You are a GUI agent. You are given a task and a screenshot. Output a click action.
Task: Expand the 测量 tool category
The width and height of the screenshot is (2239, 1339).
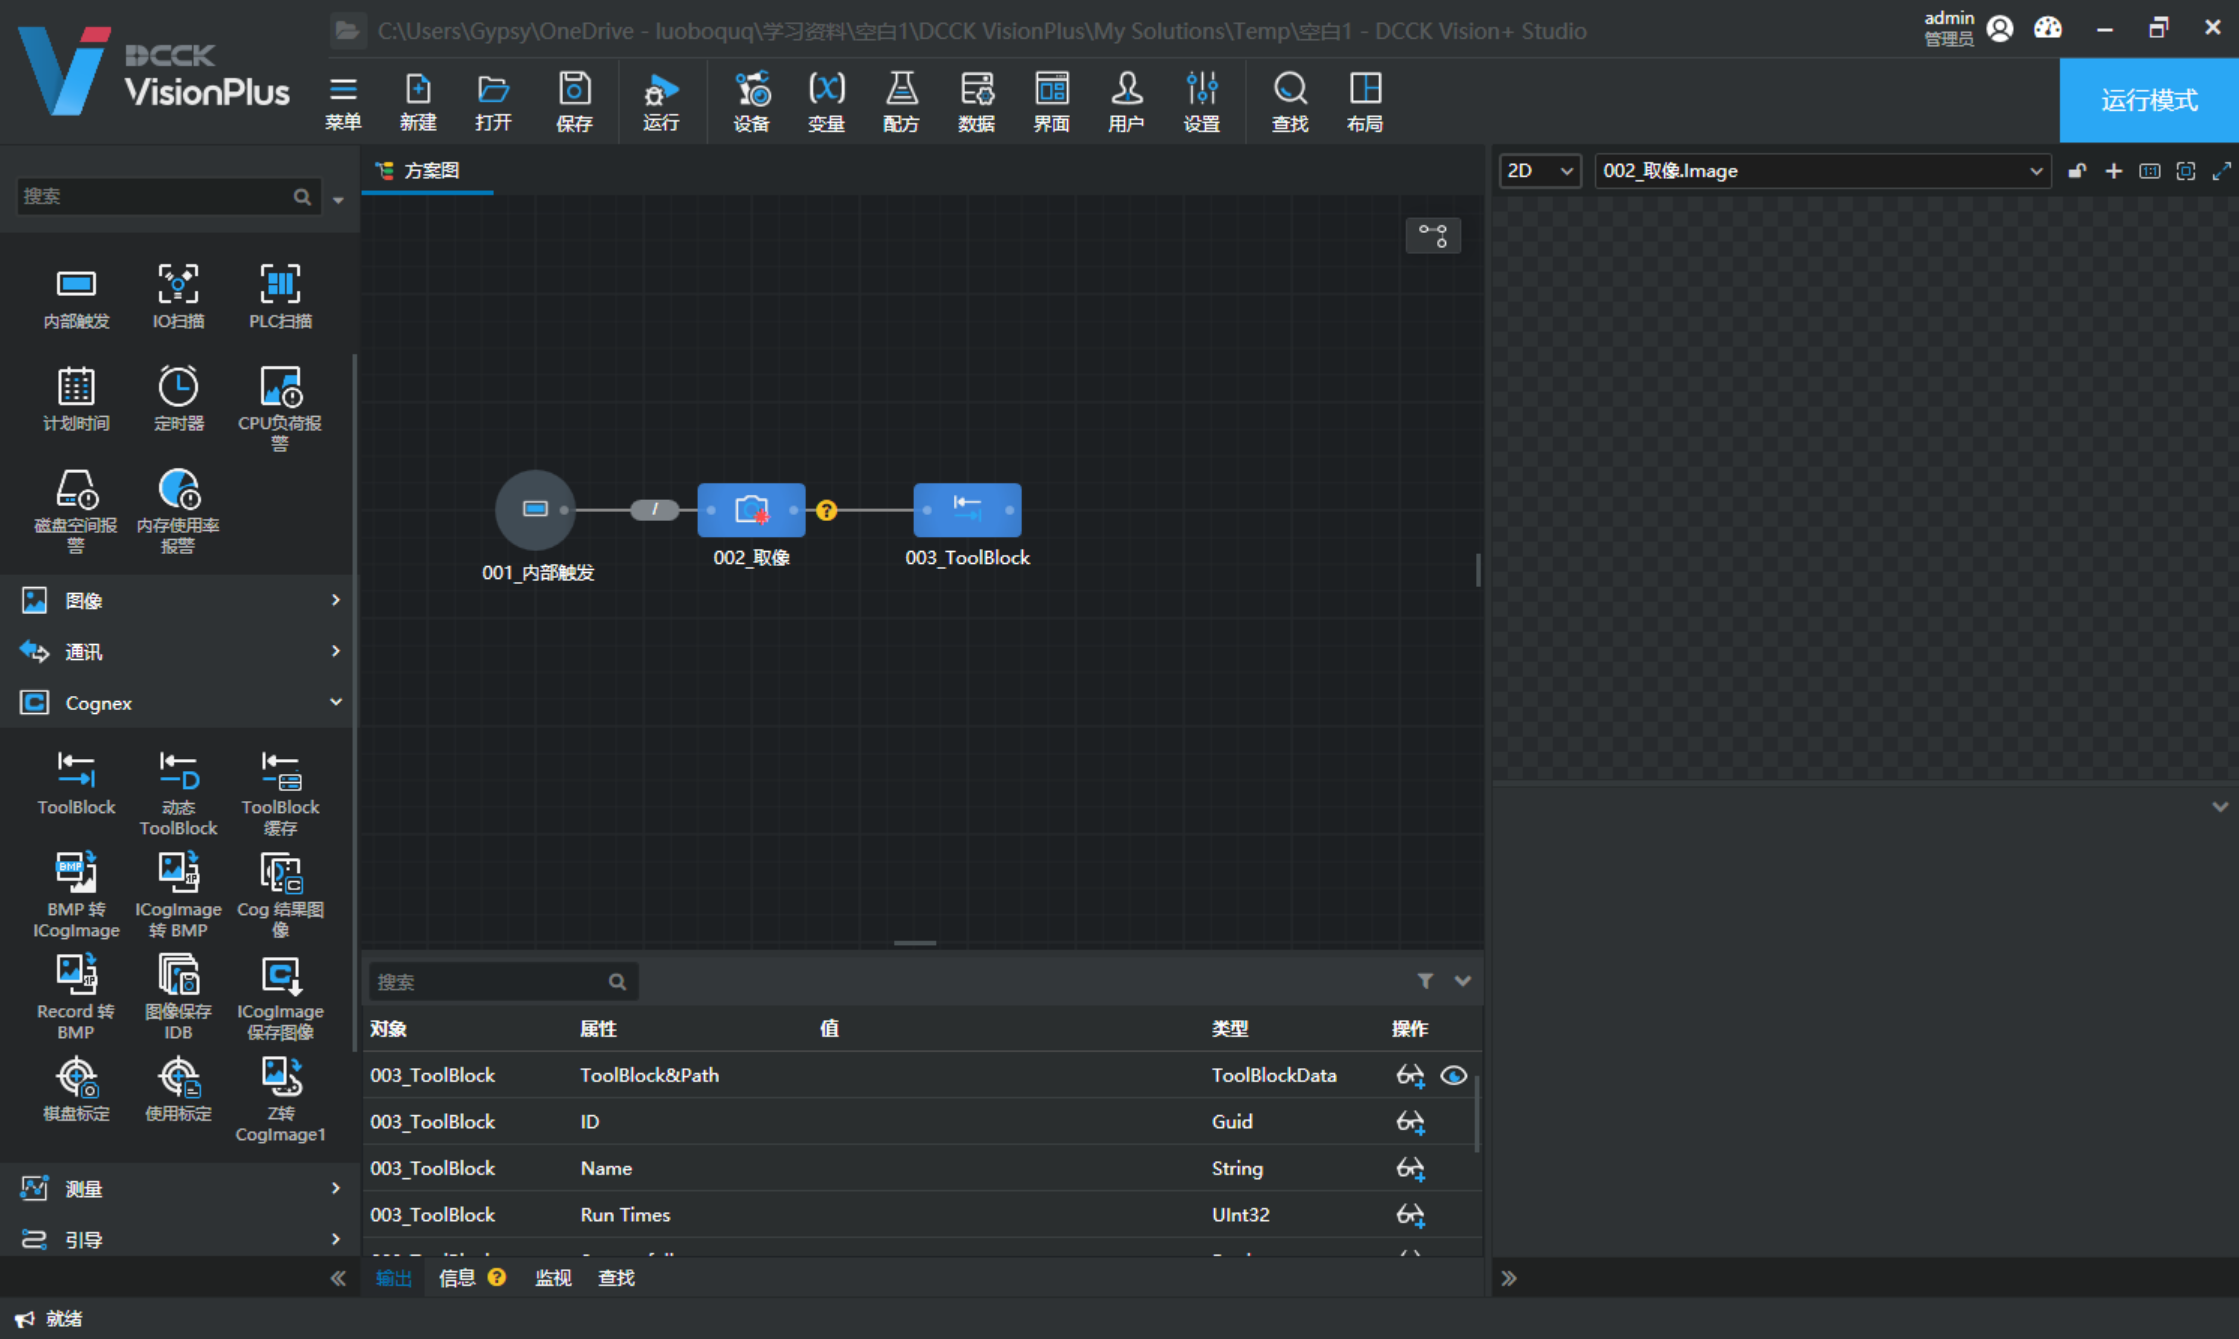click(178, 1188)
